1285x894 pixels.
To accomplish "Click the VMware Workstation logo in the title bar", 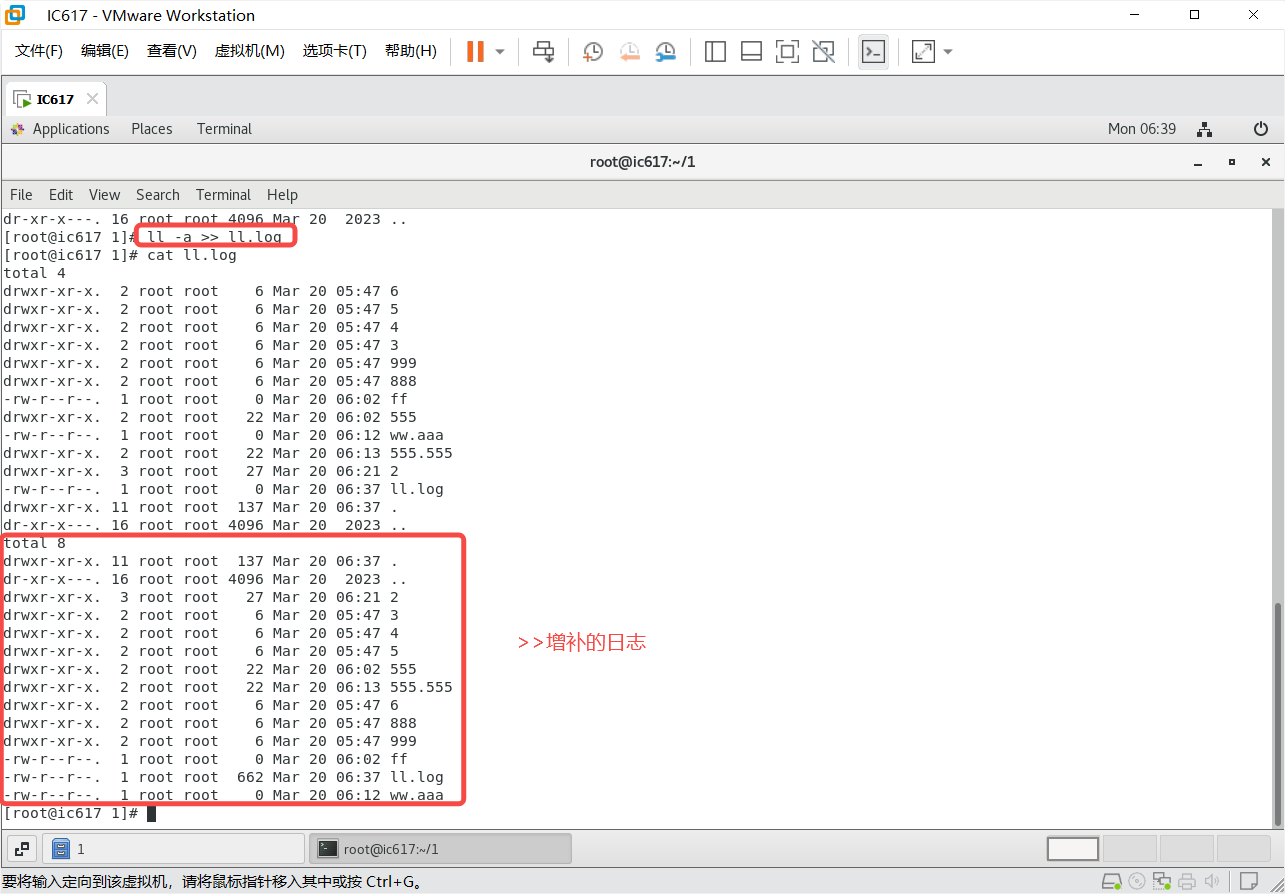I will tap(15, 15).
